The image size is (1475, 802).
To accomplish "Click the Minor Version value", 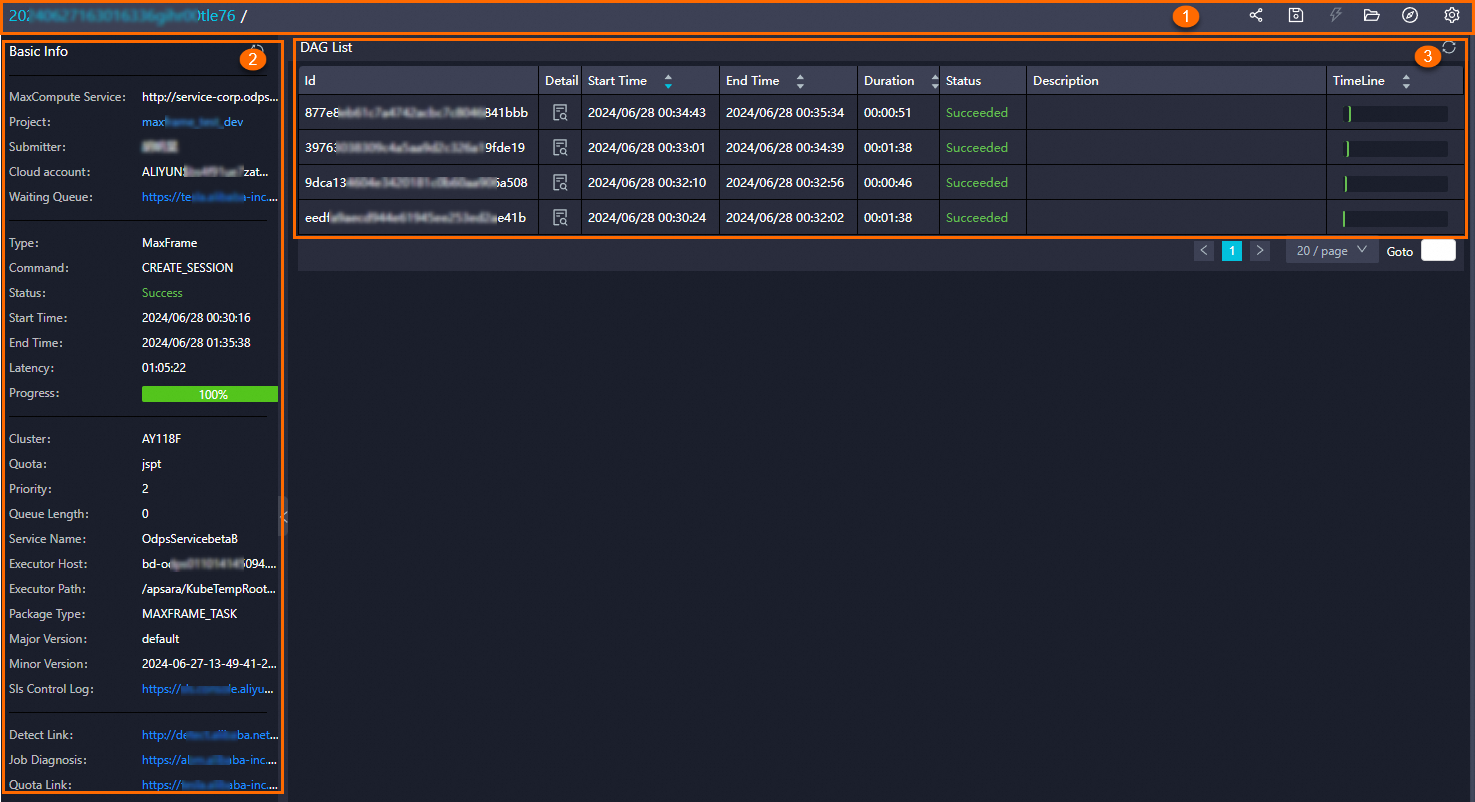I will 210,664.
